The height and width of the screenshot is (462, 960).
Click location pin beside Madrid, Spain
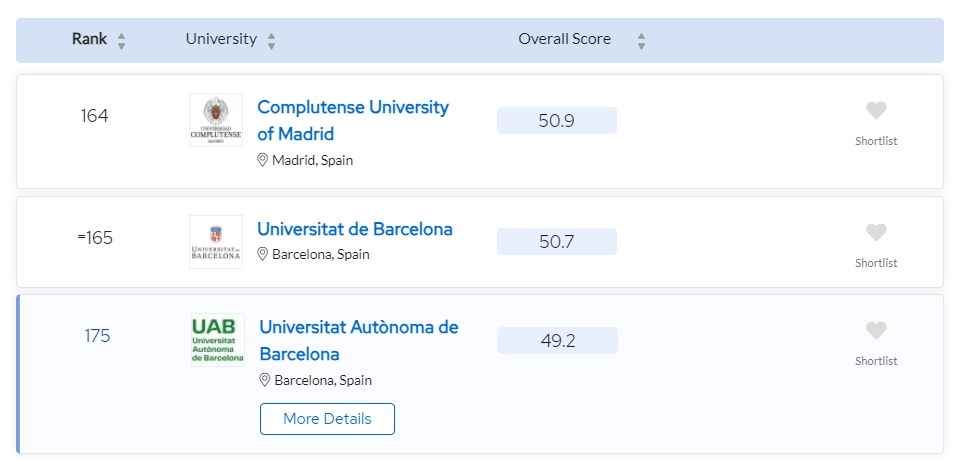[x=263, y=160]
